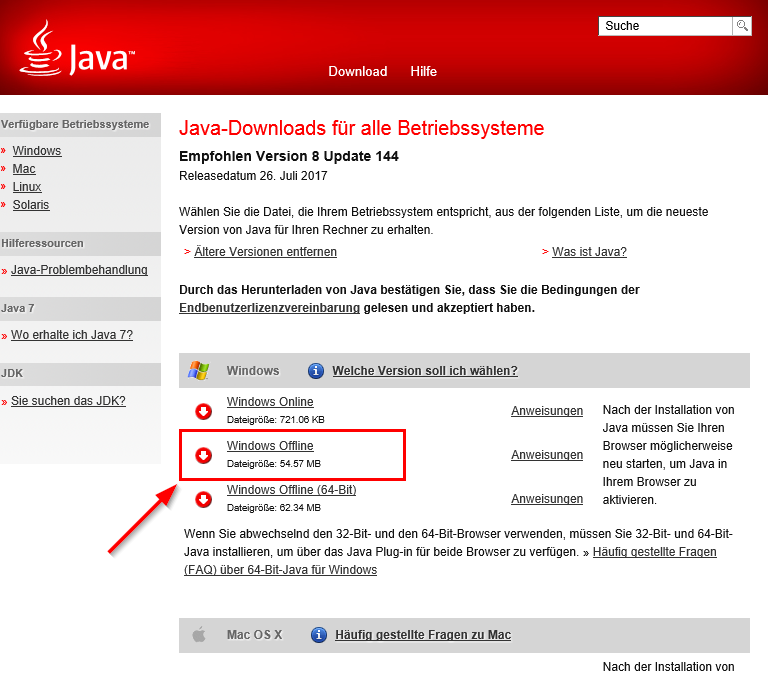The width and height of the screenshot is (778, 675).
Task: Select Windows in the sidebar OS list
Action: (37, 150)
